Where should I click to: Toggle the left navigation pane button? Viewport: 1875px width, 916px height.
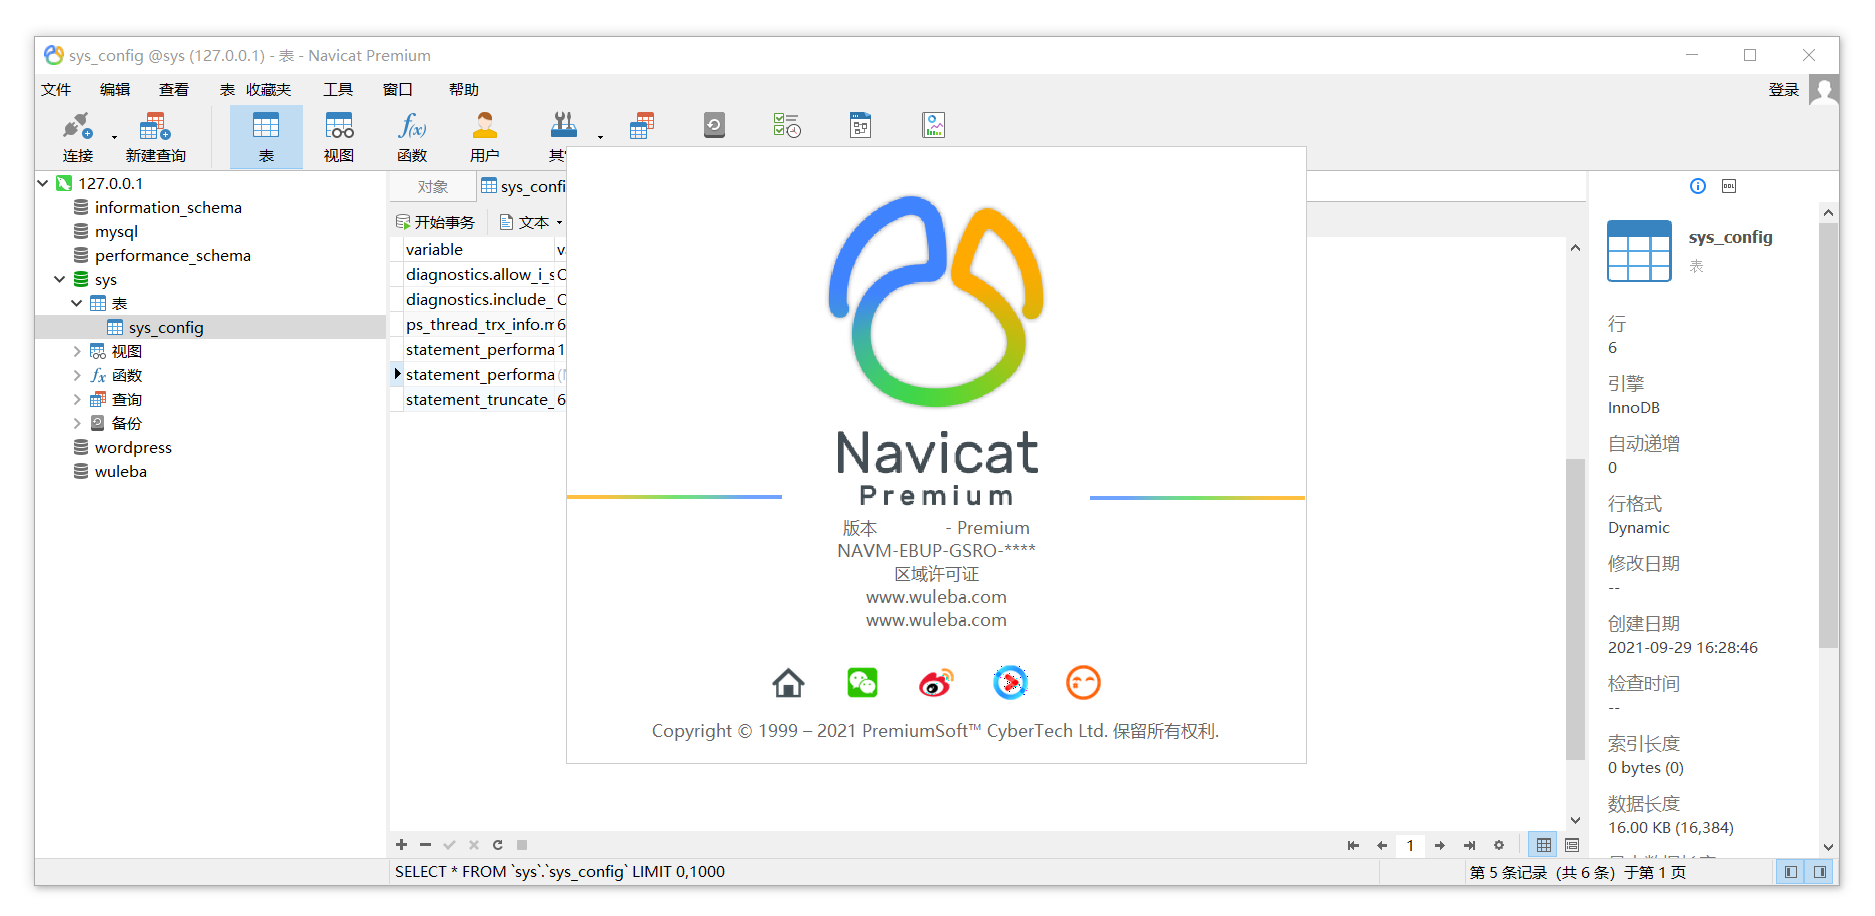1790,872
